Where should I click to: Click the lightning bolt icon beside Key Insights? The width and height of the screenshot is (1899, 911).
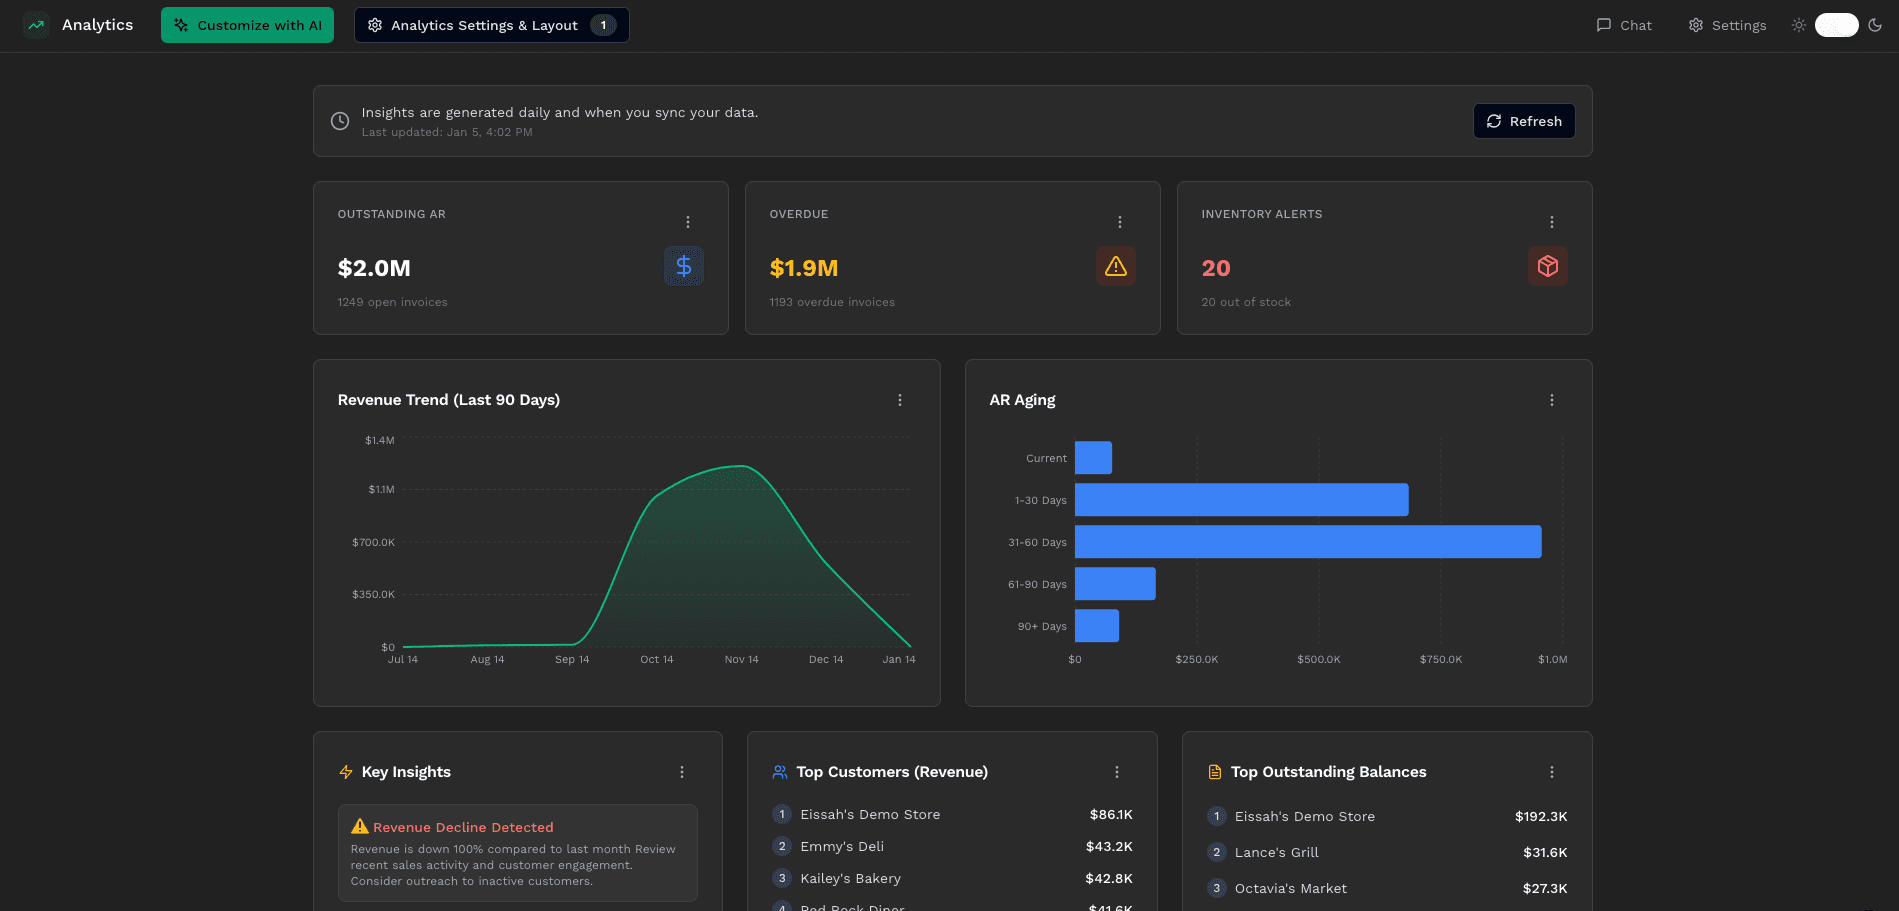[344, 771]
